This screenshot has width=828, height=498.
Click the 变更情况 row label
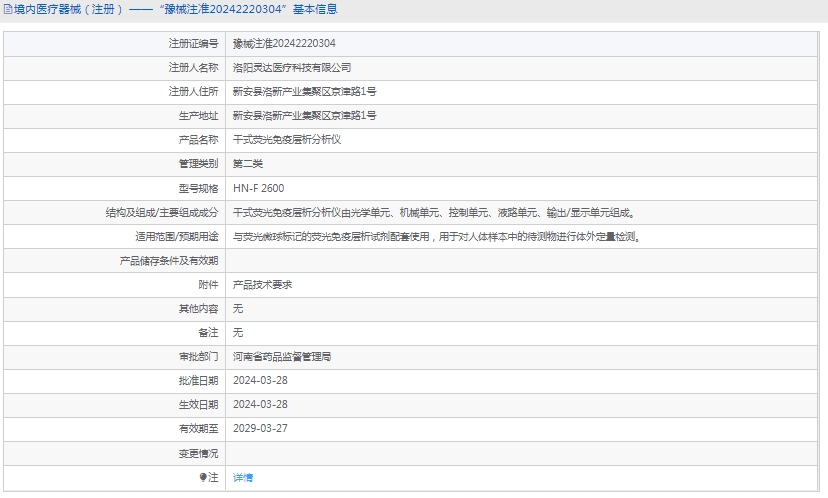[198, 453]
